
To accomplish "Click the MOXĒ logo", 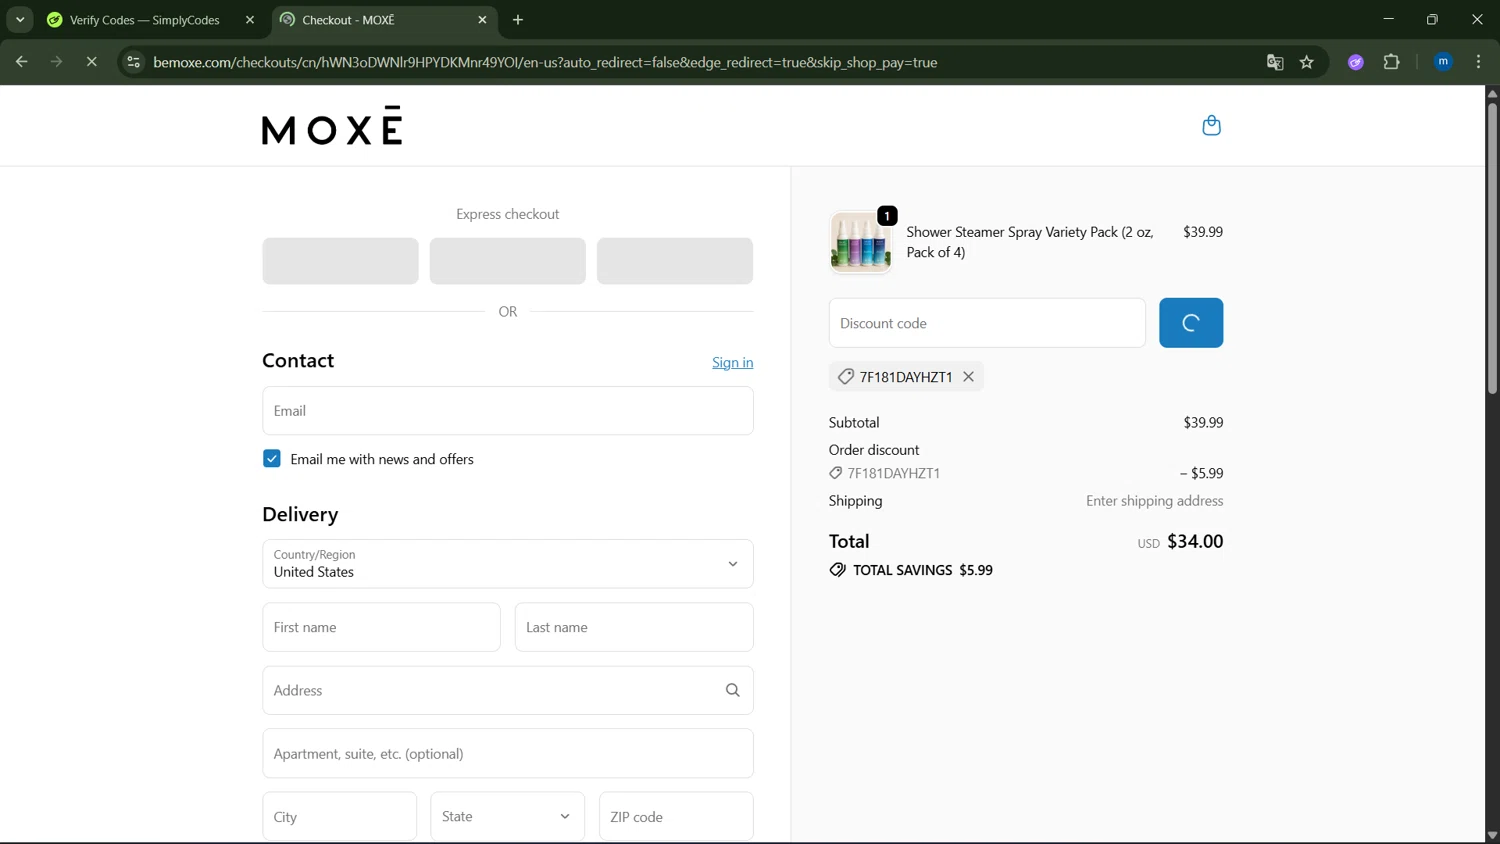I will [x=332, y=126].
